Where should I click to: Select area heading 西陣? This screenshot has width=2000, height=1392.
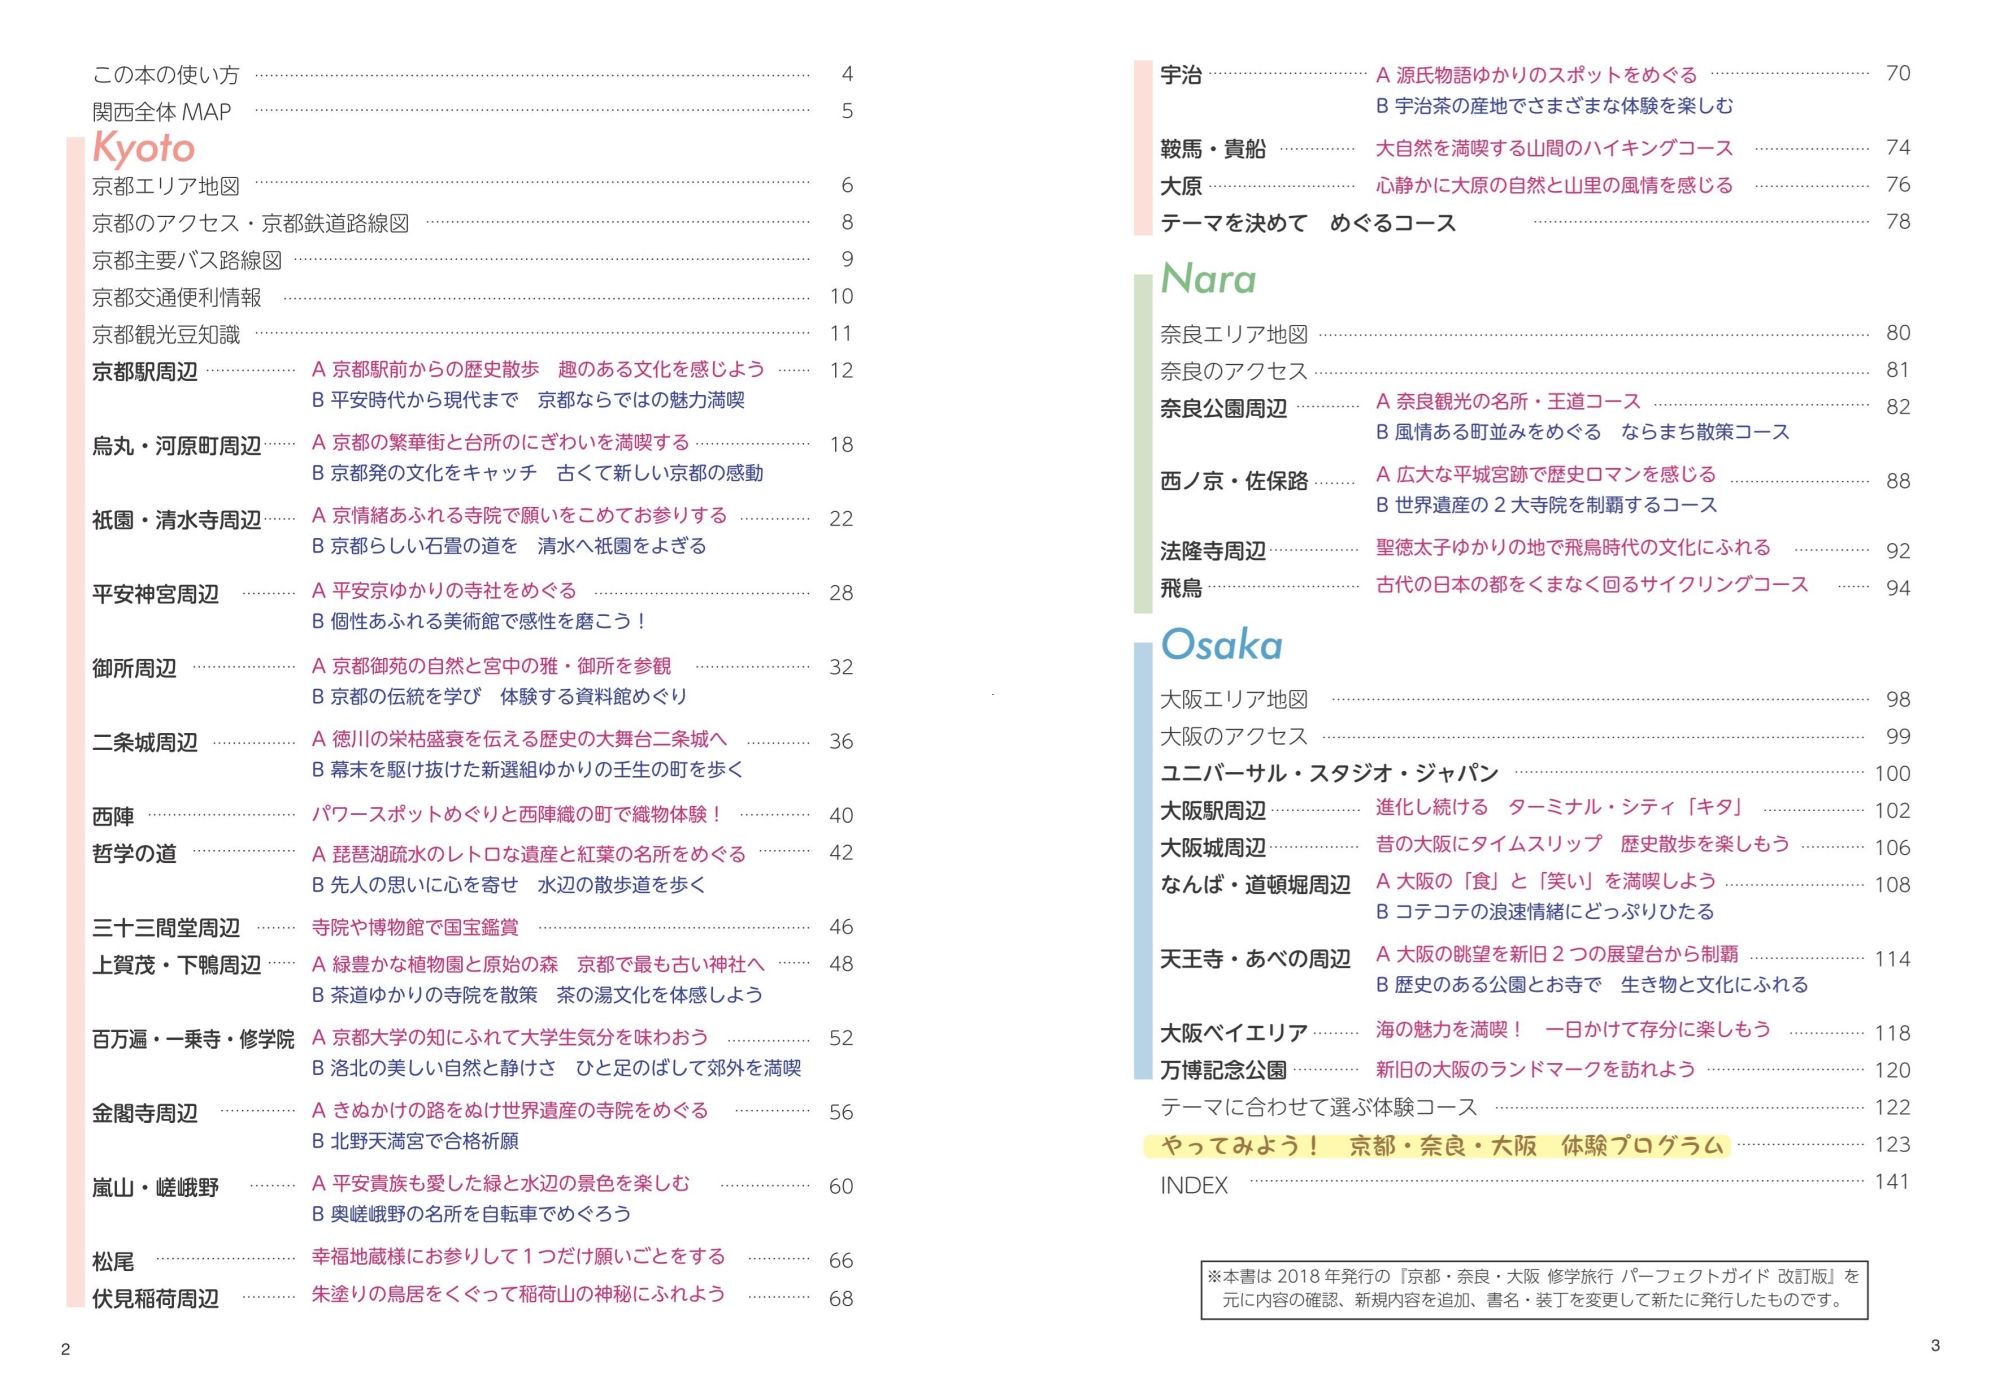pos(113,817)
